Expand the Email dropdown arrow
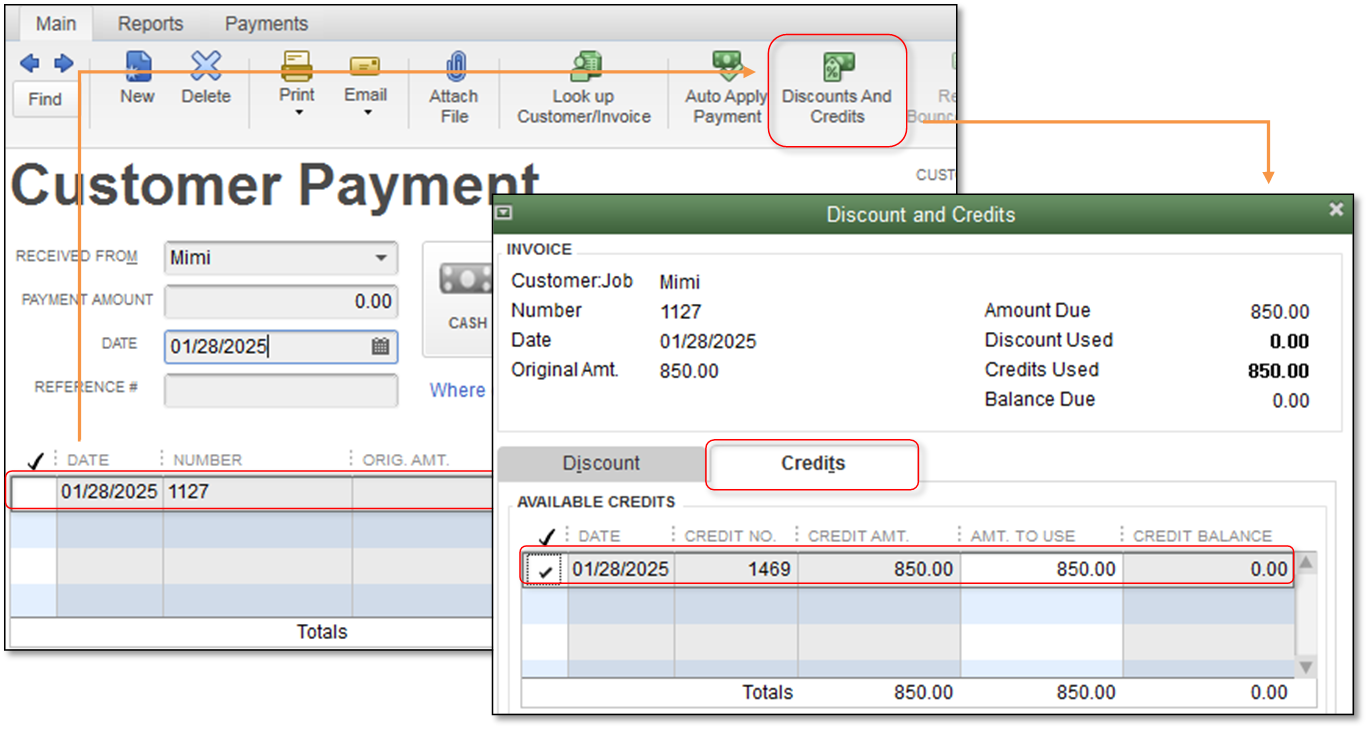The image size is (1368, 729). tap(367, 113)
